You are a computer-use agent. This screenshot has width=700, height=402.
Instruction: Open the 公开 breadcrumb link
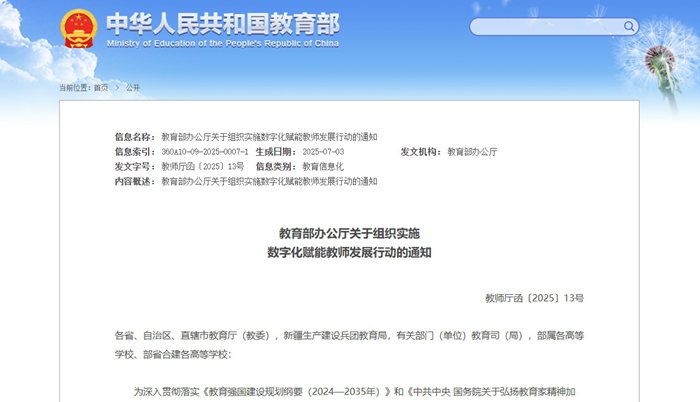[x=132, y=88]
